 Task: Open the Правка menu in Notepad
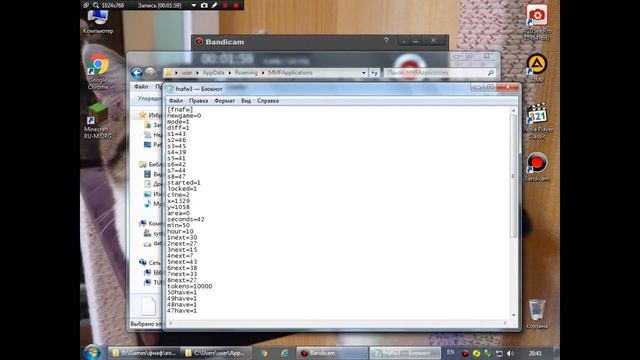[x=198, y=101]
